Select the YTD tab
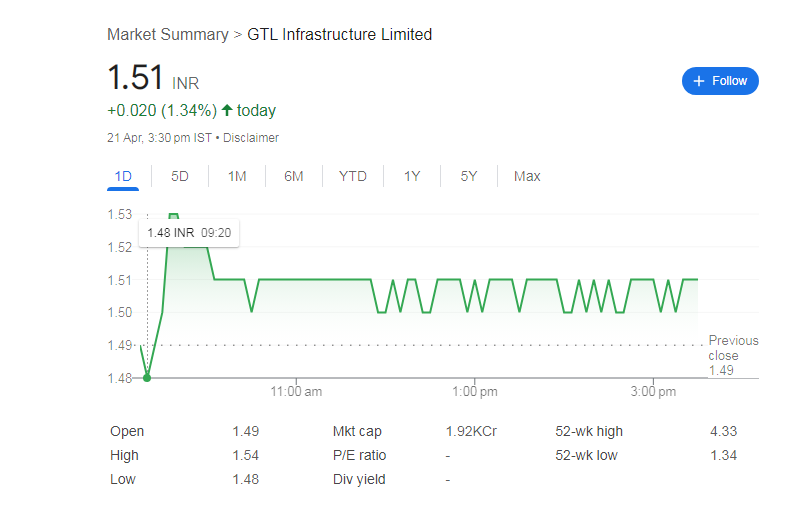Image resolution: width=805 pixels, height=510 pixels. click(353, 177)
